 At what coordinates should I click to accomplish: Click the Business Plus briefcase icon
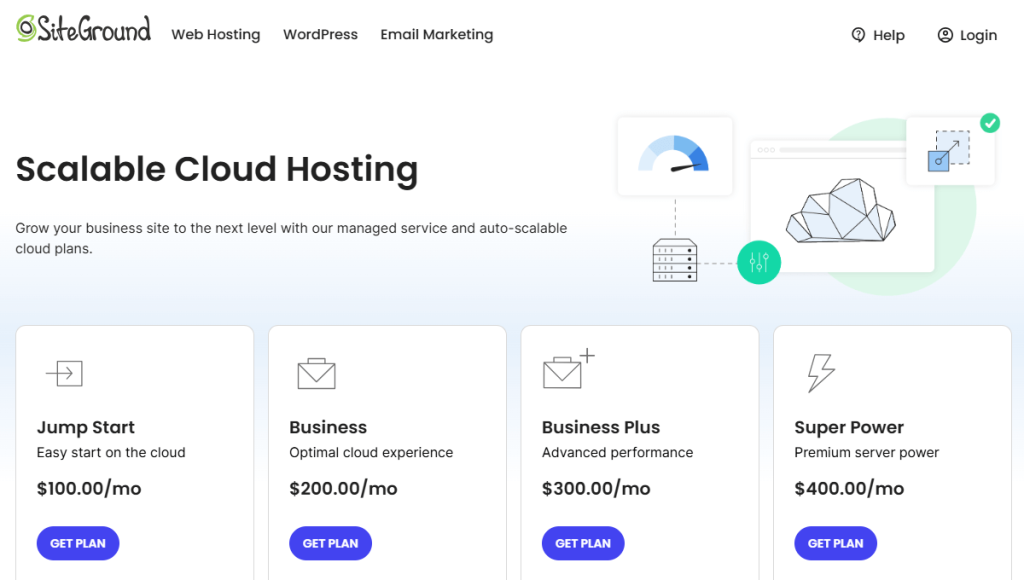(569, 369)
